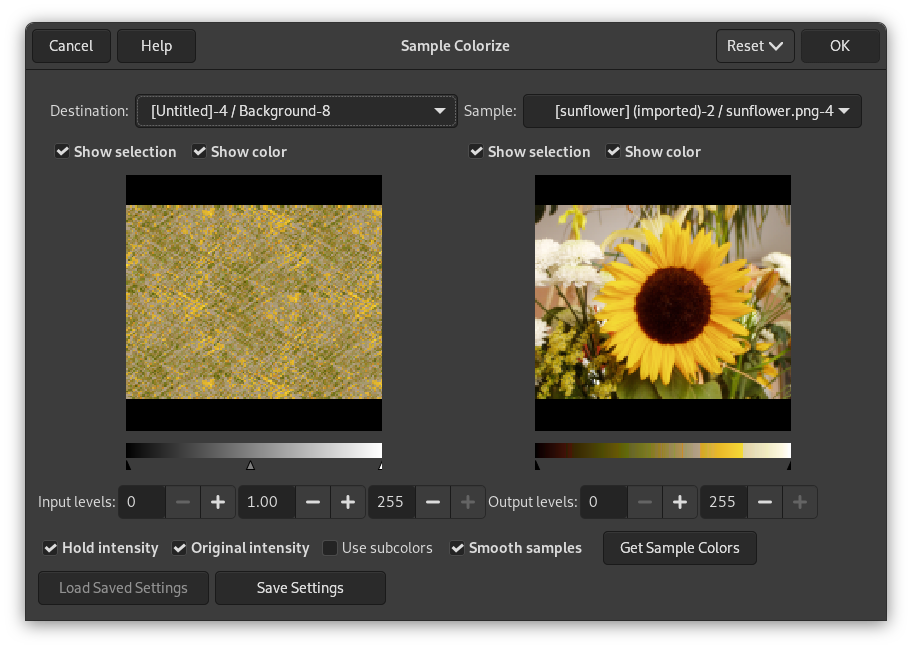This screenshot has width=912, height=649.
Task: Enable the Use subcolors option
Action: (329, 548)
